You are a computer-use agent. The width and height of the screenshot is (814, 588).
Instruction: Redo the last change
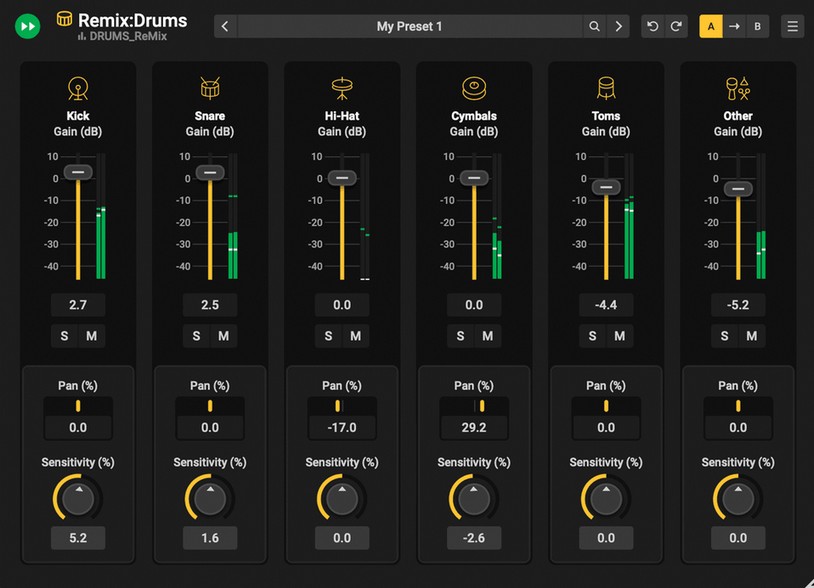[676, 26]
